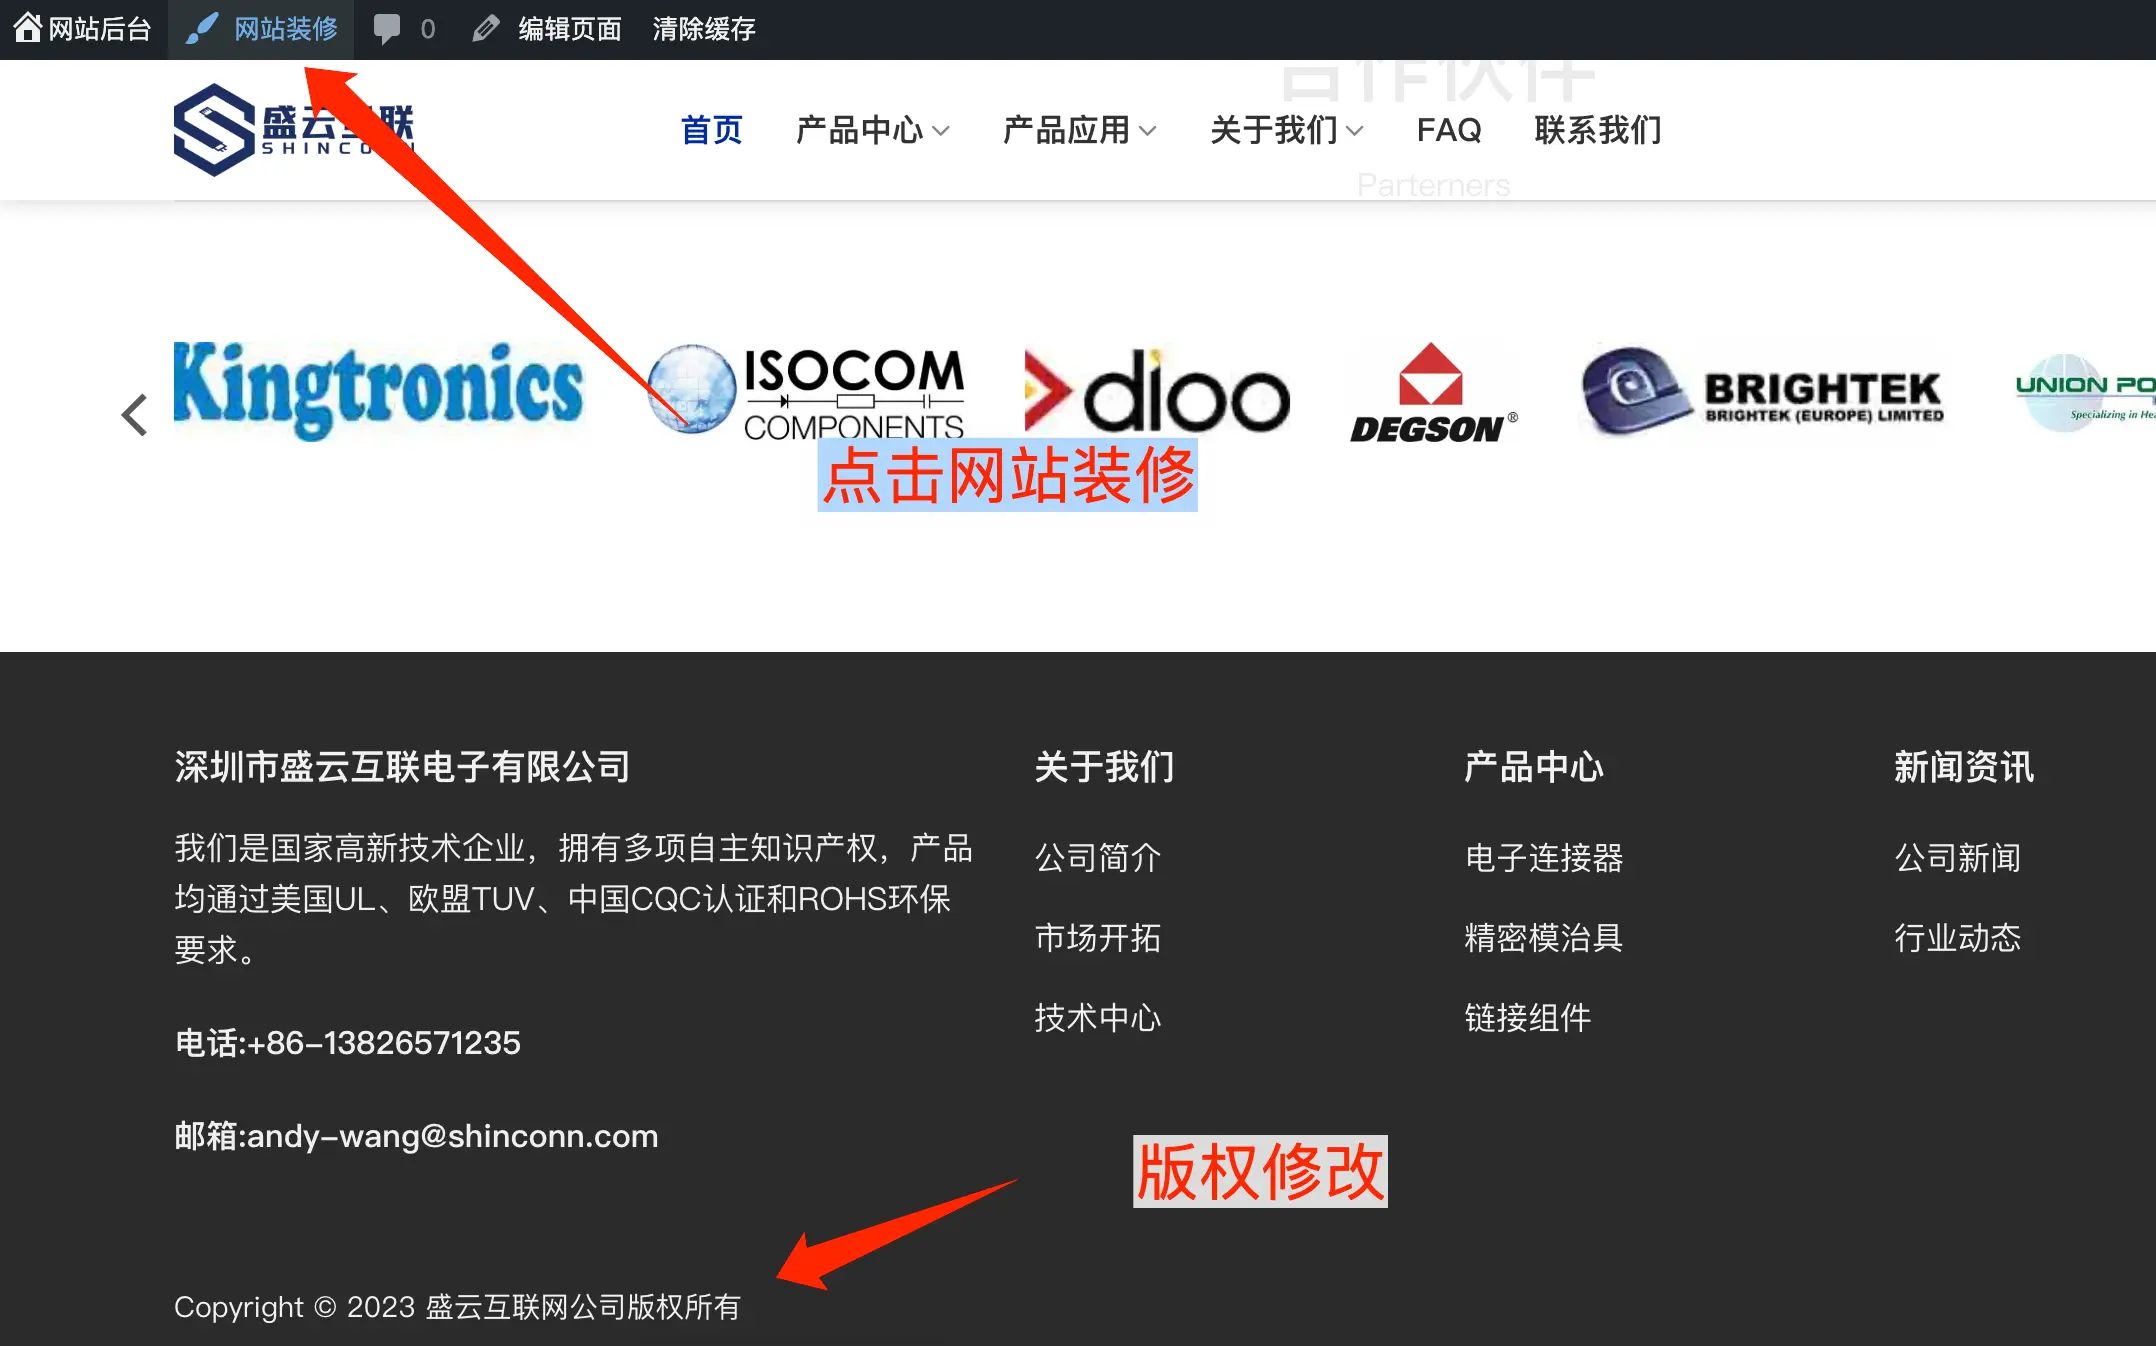The width and height of the screenshot is (2156, 1346).
Task: Click the pencil icon for 编辑页面
Action: click(x=485, y=28)
